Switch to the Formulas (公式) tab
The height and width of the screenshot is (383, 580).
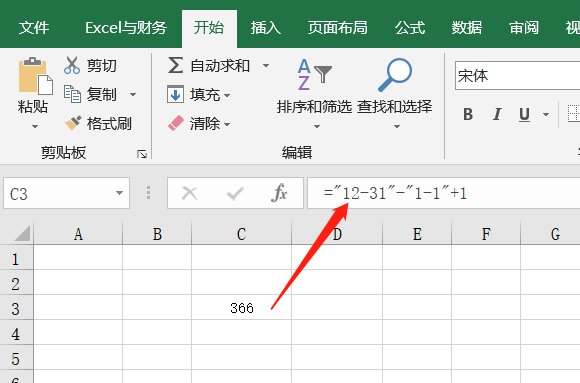point(409,28)
